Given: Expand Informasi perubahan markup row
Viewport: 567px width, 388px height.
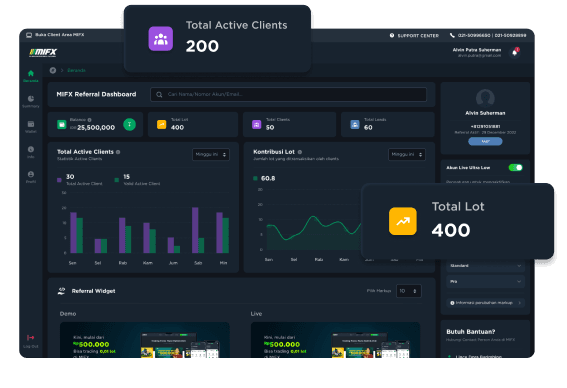Looking at the screenshot, I should click(485, 303).
